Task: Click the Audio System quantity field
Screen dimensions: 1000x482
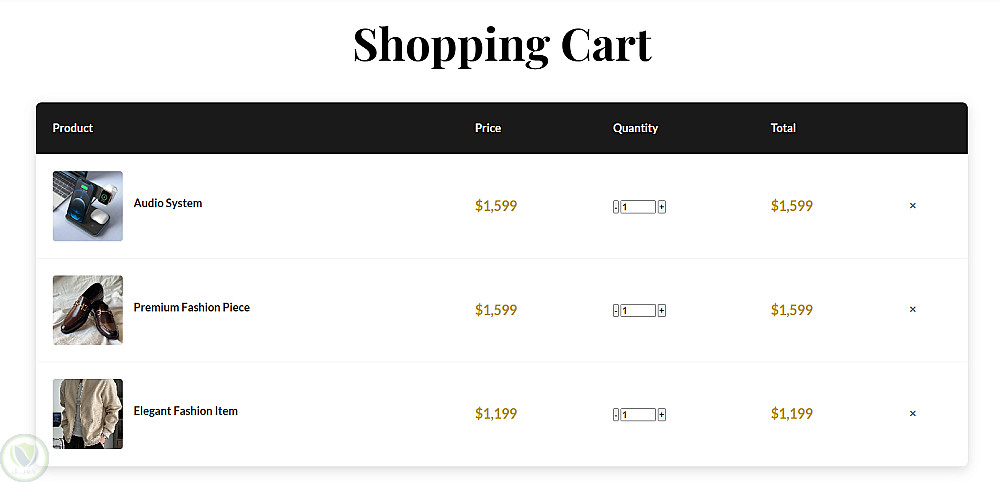Action: [x=638, y=207]
